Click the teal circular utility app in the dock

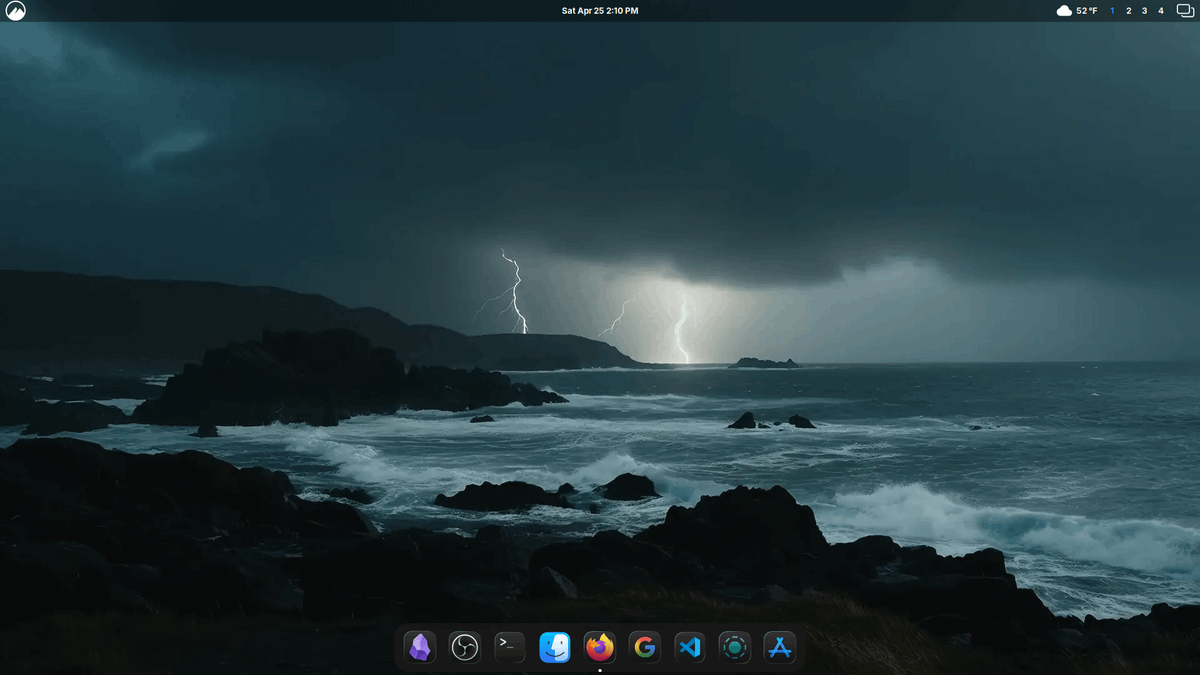[x=735, y=647]
